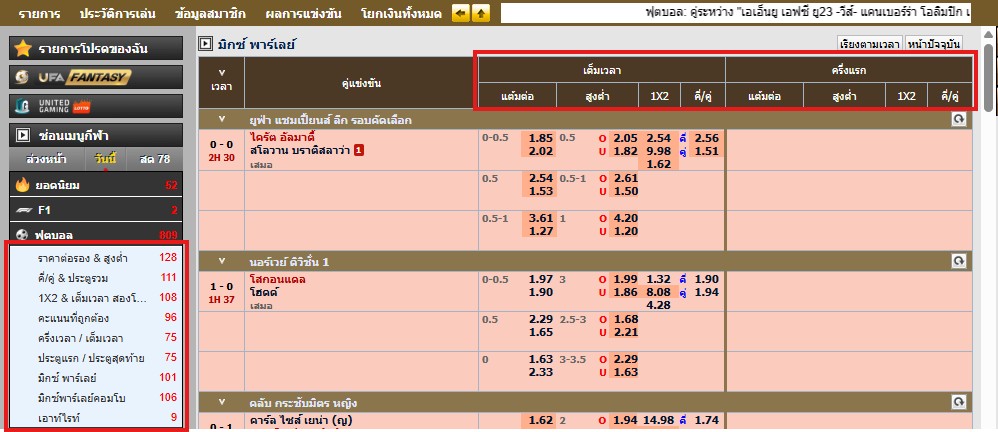Expand the ยอดนิยม category

(x=96, y=186)
